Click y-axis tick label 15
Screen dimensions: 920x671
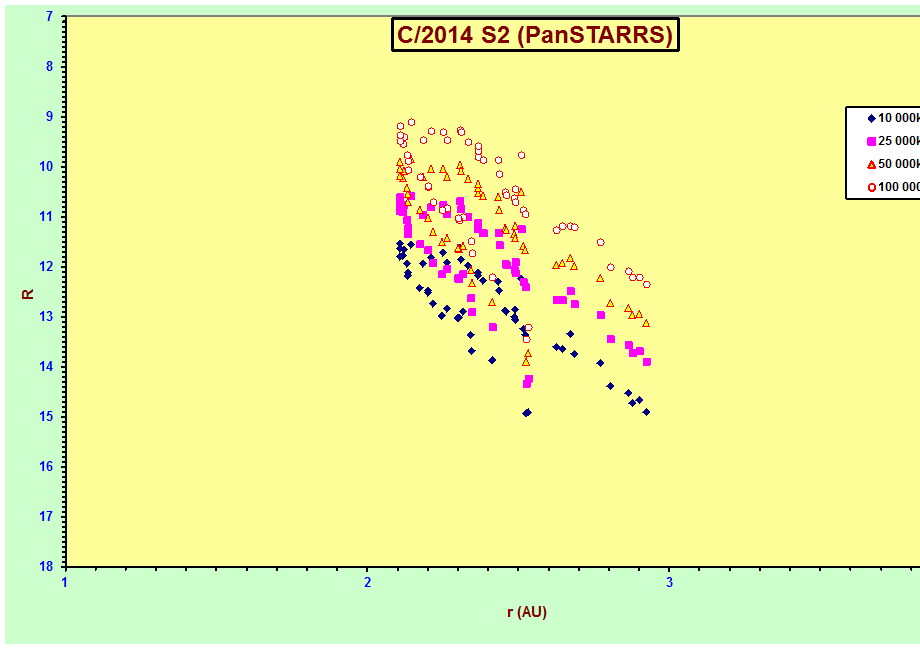46,416
